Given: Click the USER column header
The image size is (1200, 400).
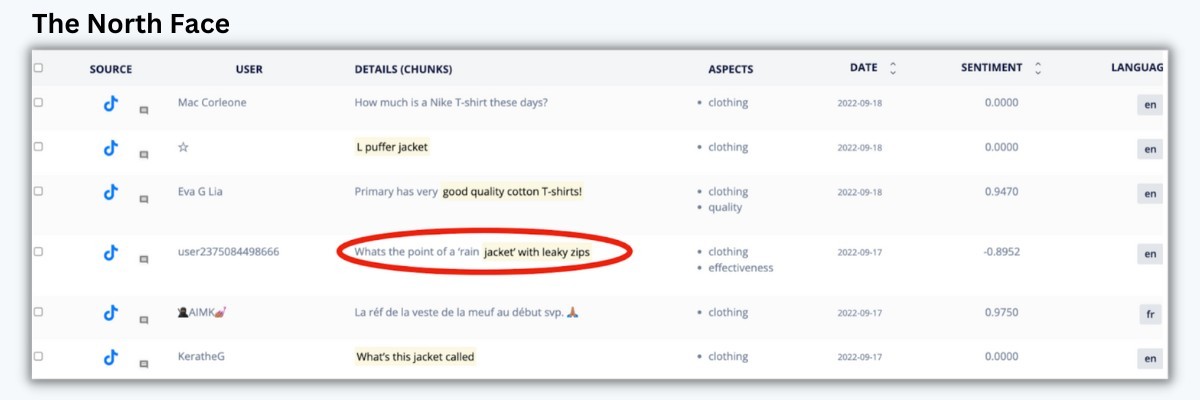Looking at the screenshot, I should [x=249, y=69].
